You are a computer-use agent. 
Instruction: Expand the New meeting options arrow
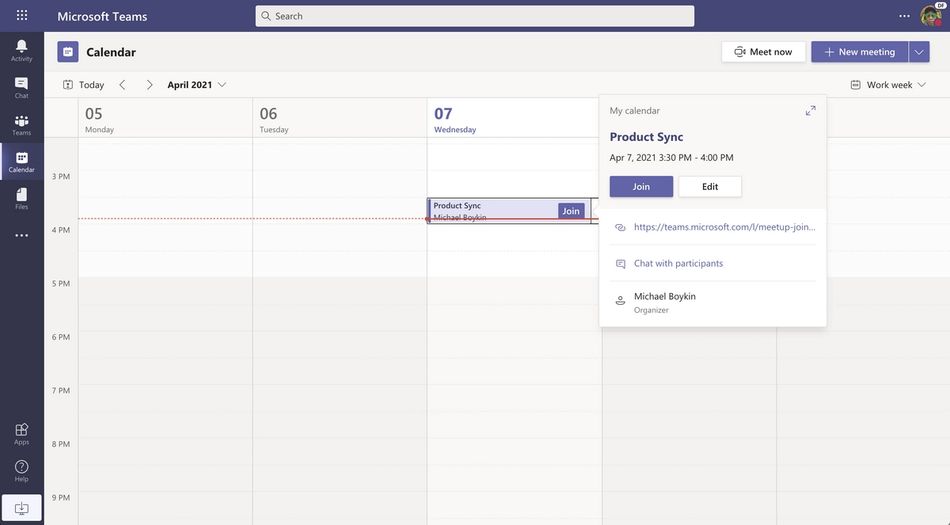pyautogui.click(x=918, y=52)
